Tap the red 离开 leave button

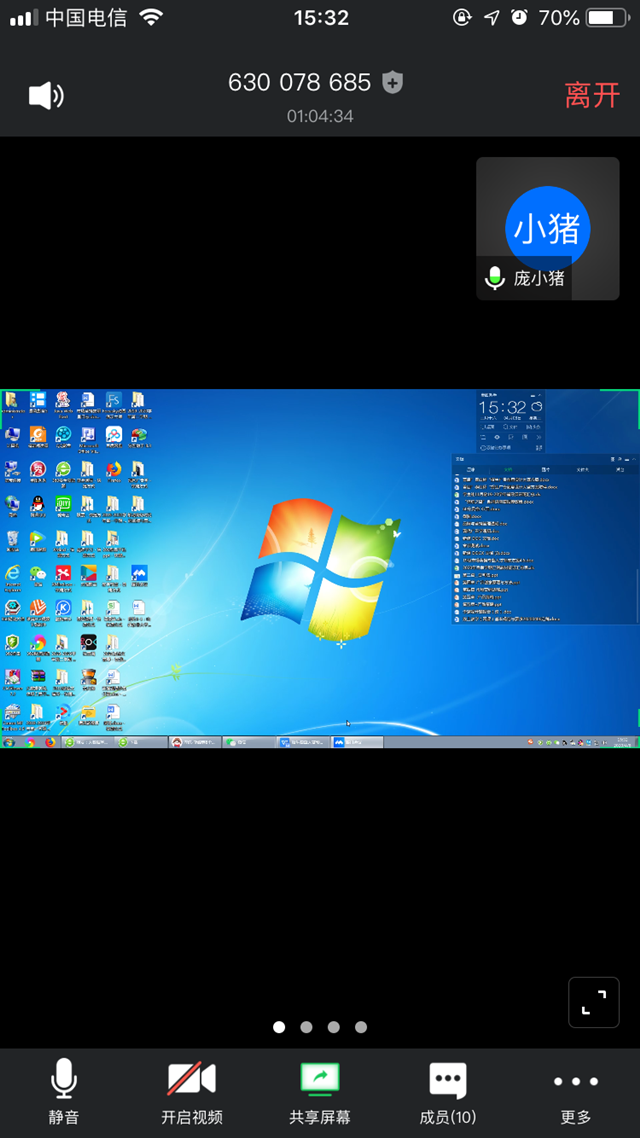tap(592, 95)
